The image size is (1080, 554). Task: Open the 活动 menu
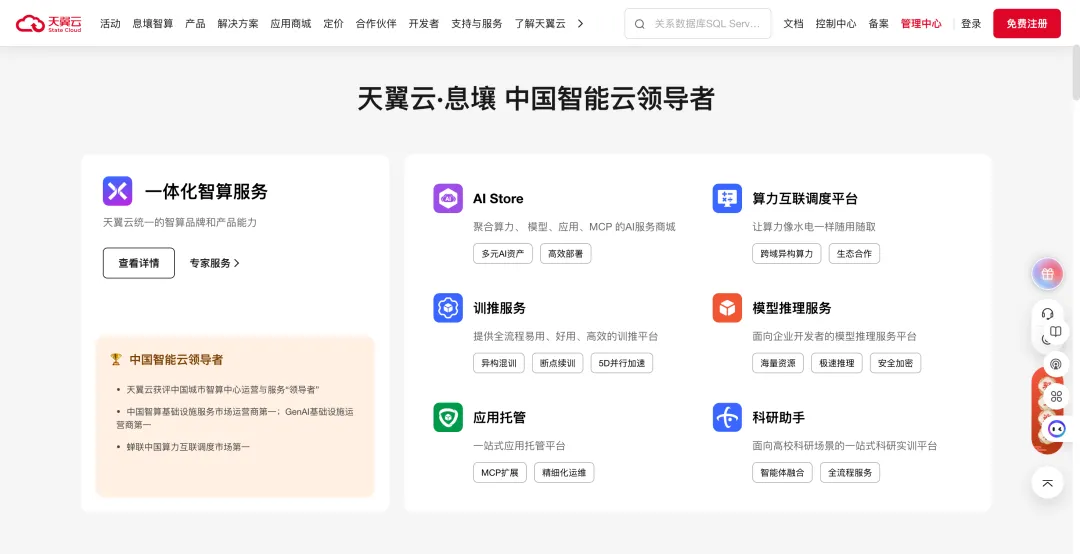point(110,23)
